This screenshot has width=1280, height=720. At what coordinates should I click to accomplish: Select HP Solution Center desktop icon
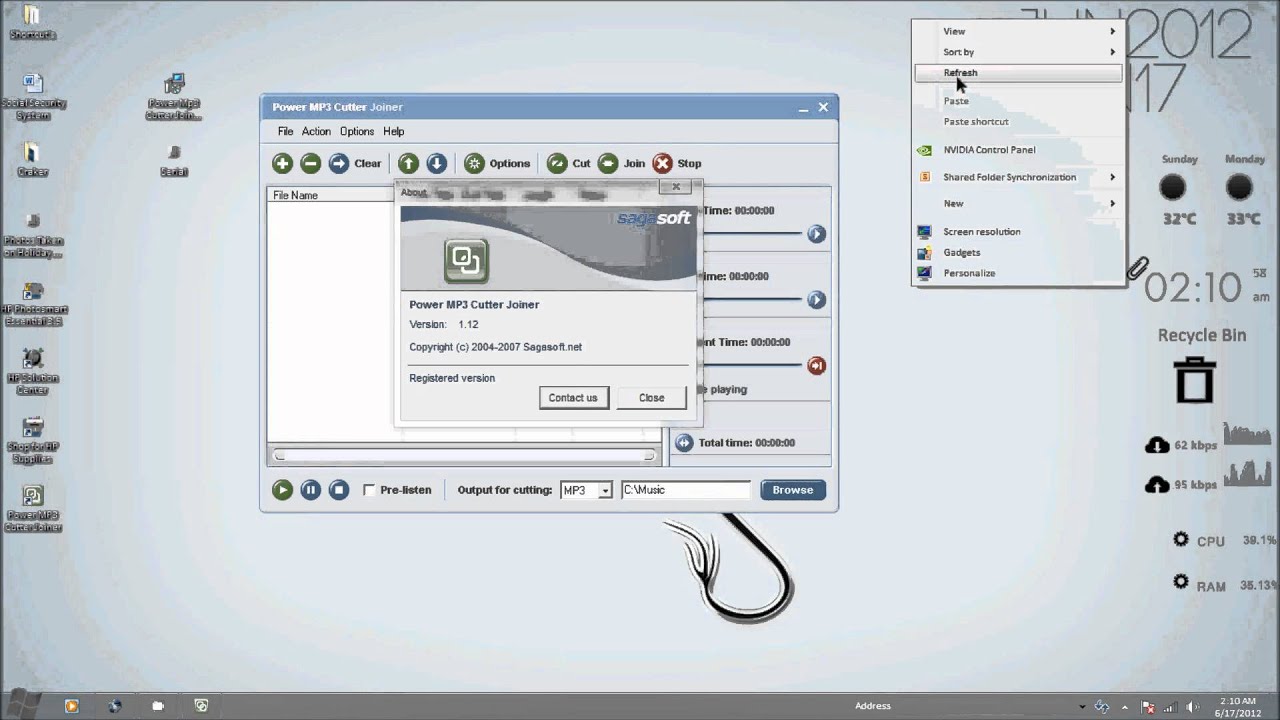33,372
